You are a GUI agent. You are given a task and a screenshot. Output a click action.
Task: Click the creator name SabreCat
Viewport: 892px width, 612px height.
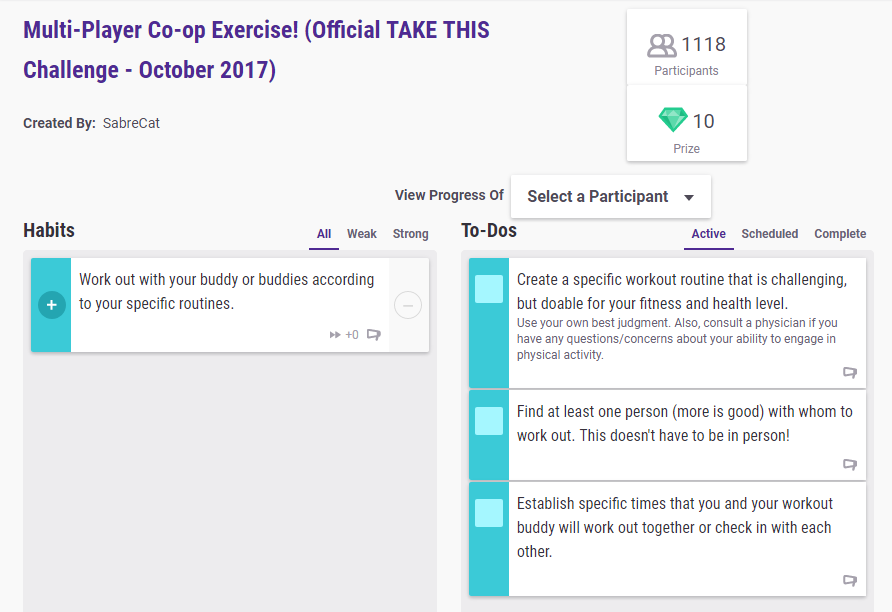(131, 124)
